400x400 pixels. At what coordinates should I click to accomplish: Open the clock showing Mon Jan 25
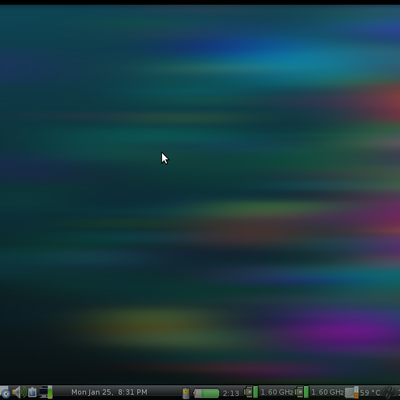tap(109, 392)
